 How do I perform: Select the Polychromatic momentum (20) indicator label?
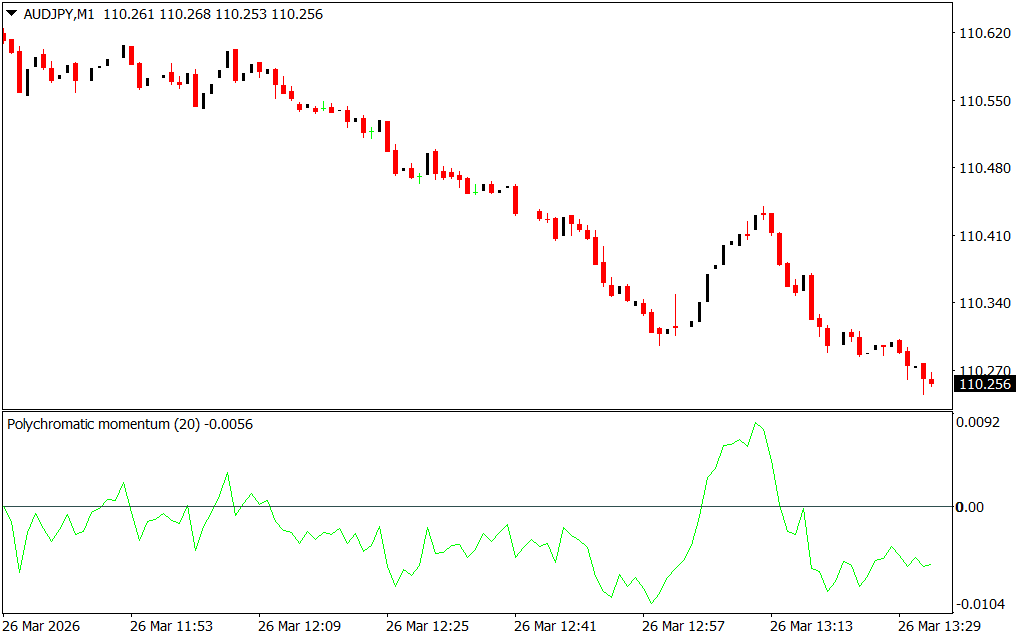(x=105, y=424)
